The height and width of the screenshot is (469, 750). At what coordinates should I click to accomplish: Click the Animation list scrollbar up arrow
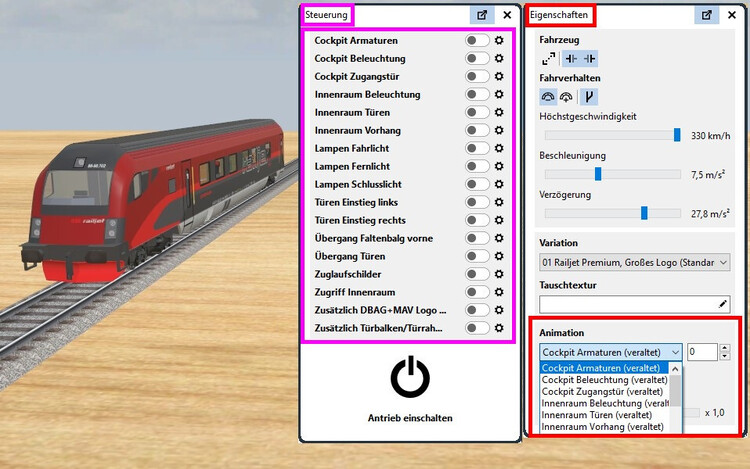pyautogui.click(x=675, y=369)
